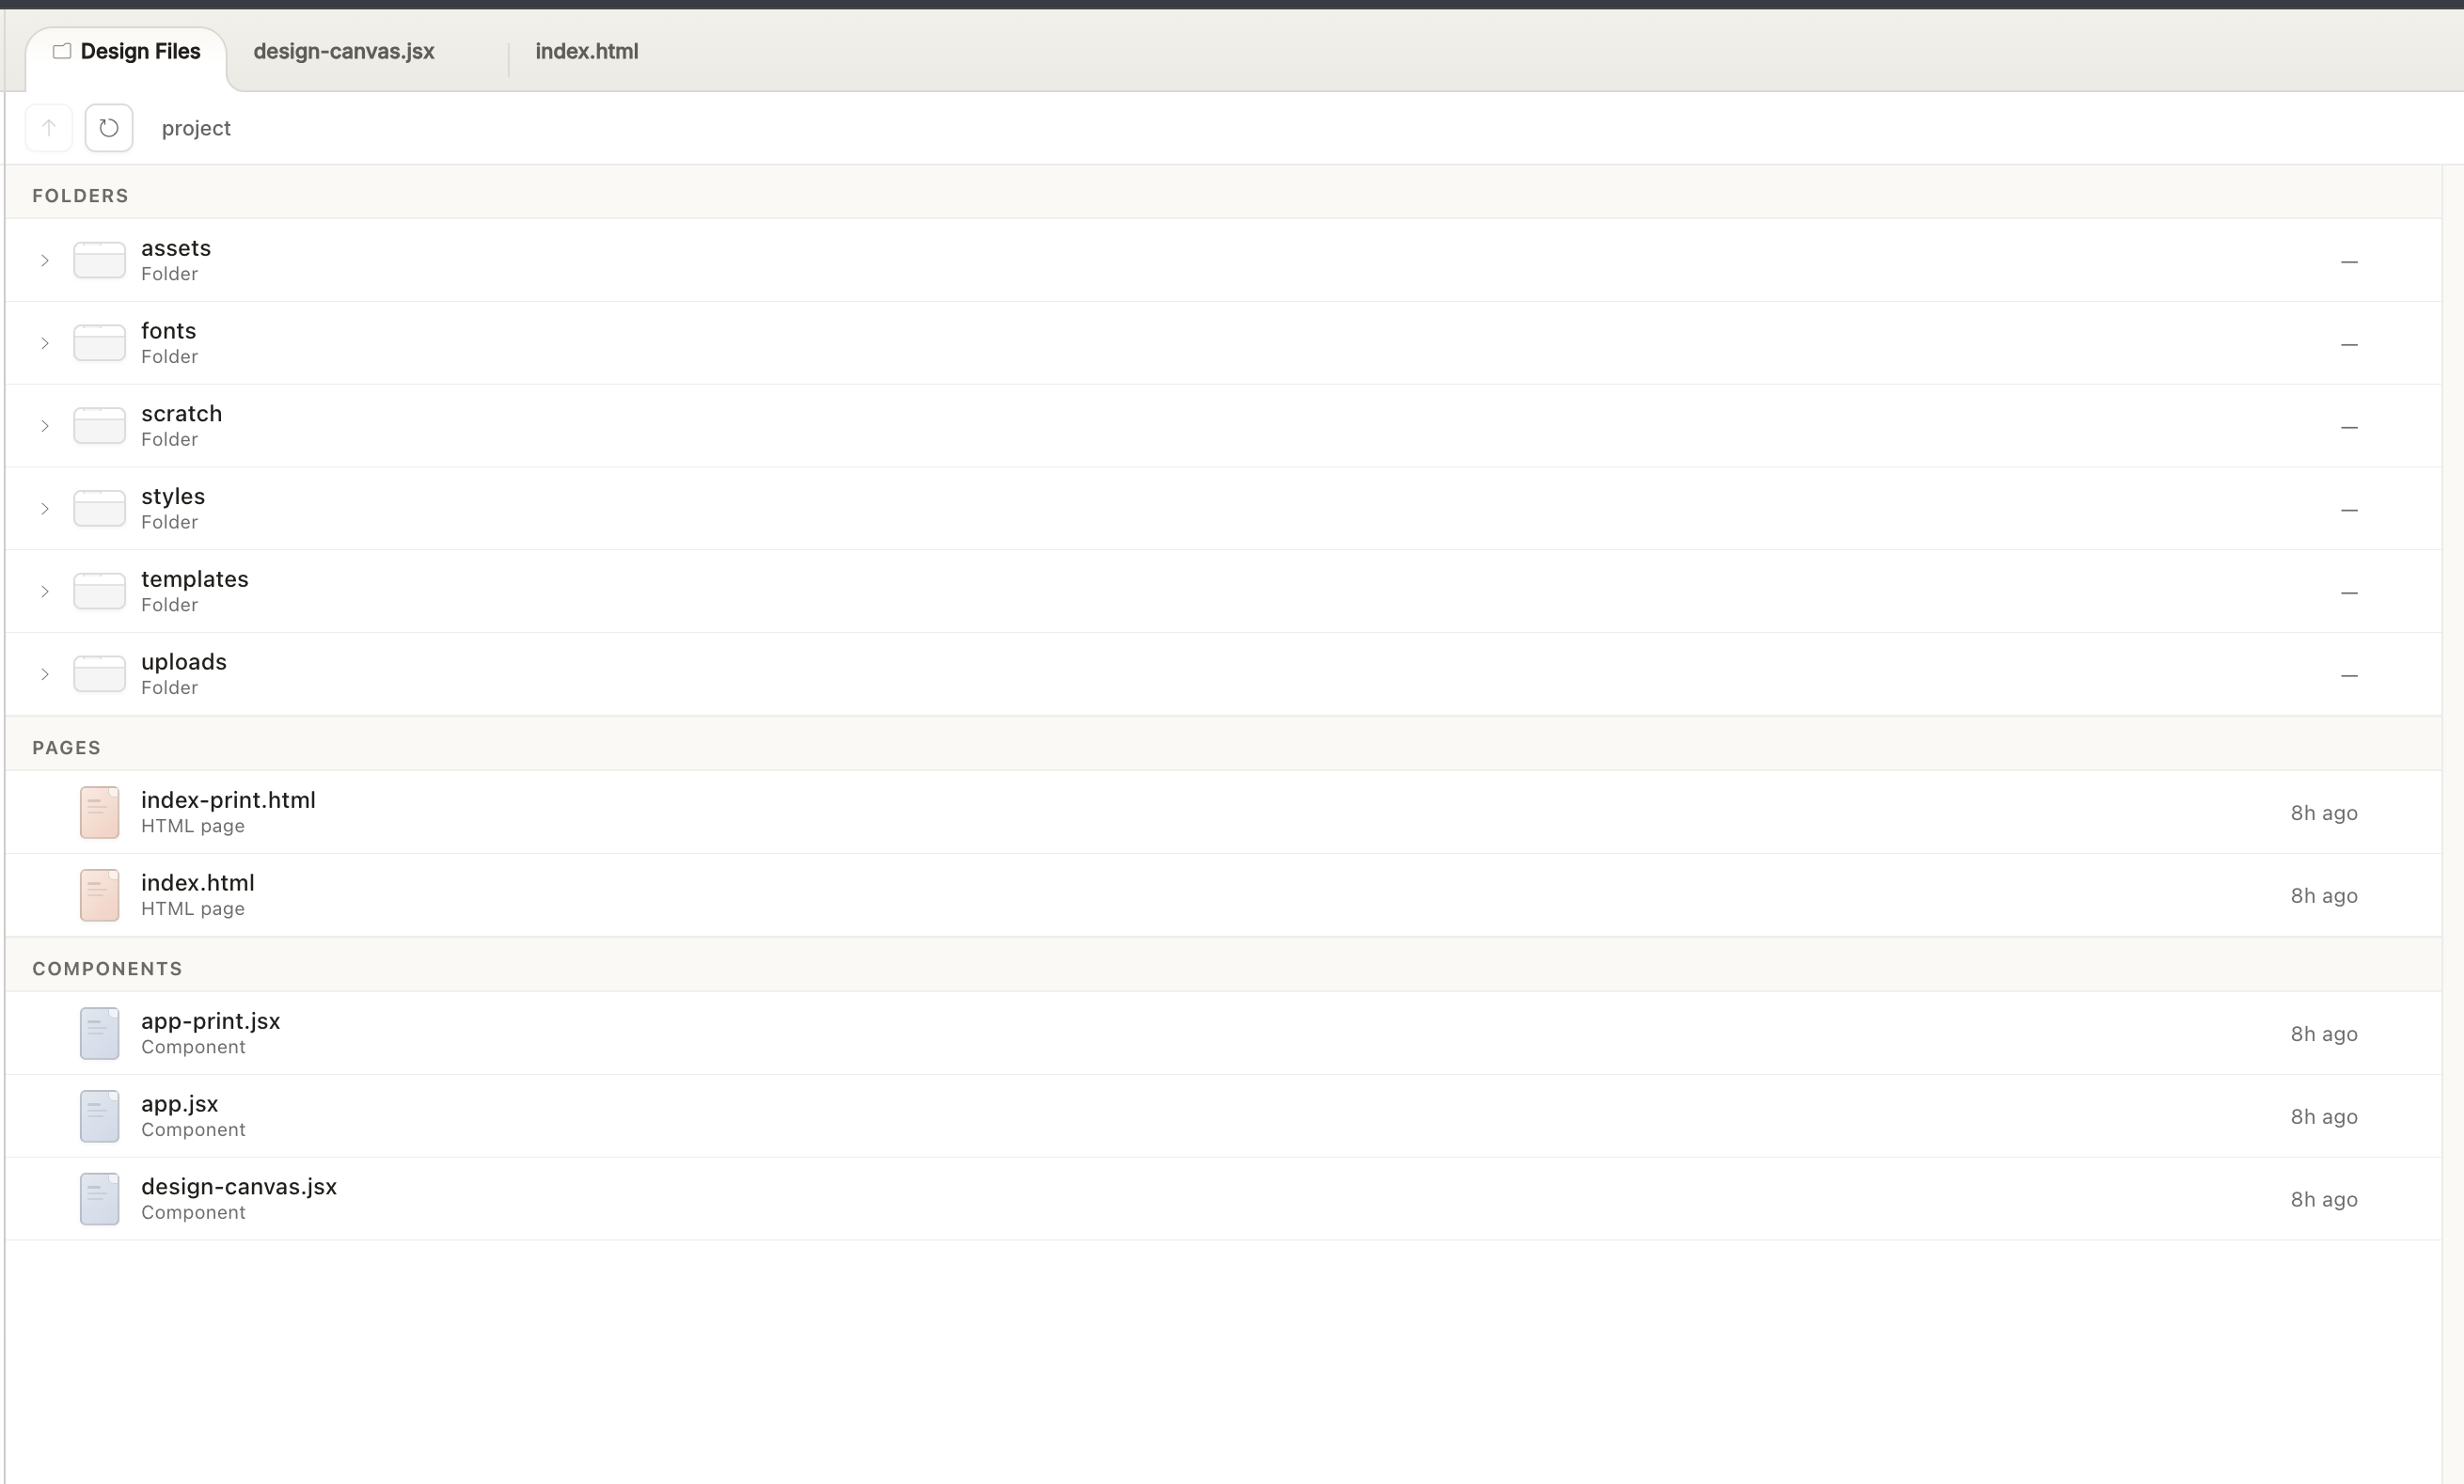2464x1484 pixels.
Task: Click the refresh icon next to the up arrow
Action: coord(108,127)
